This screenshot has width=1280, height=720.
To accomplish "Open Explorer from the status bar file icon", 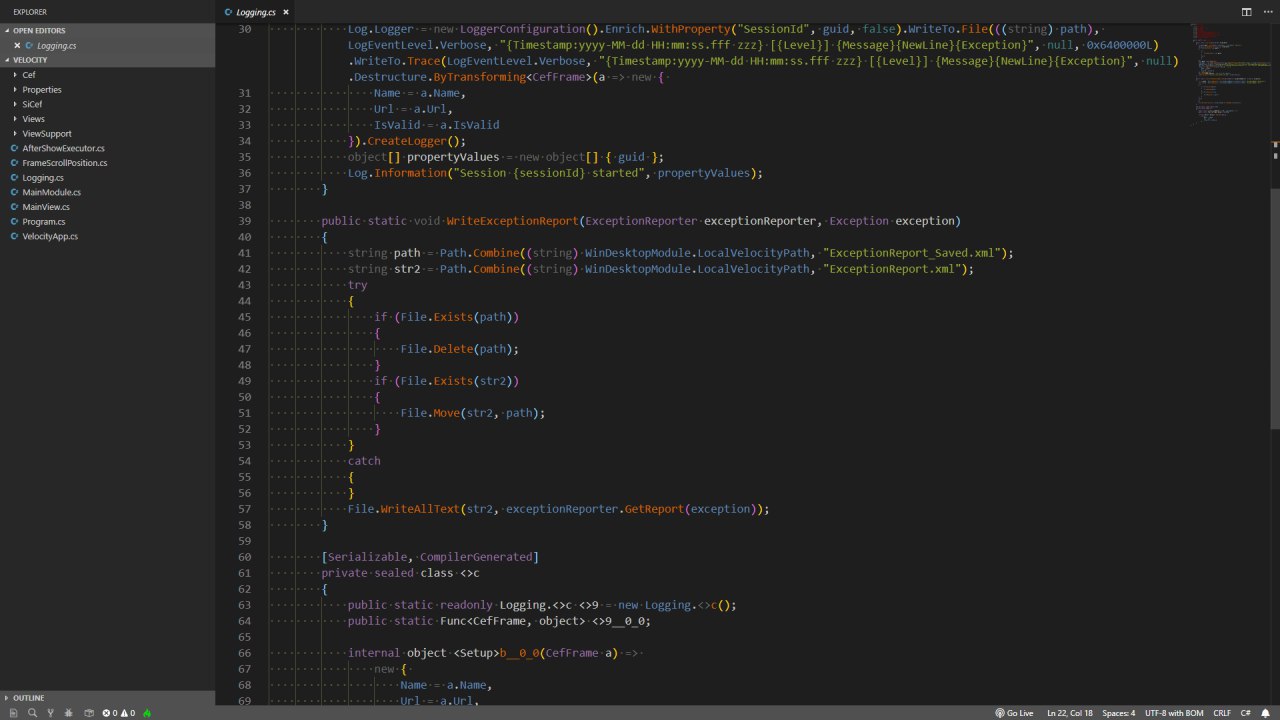I will [14, 713].
